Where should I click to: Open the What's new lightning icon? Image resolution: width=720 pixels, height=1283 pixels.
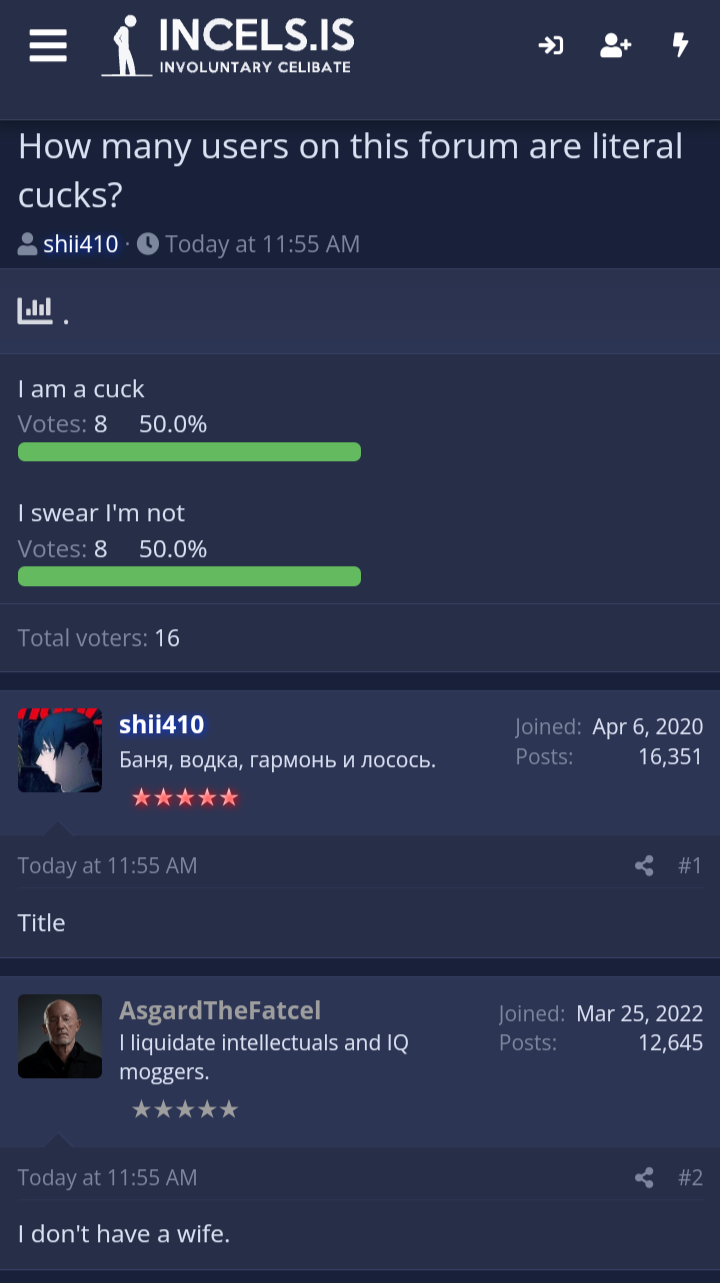(681, 45)
